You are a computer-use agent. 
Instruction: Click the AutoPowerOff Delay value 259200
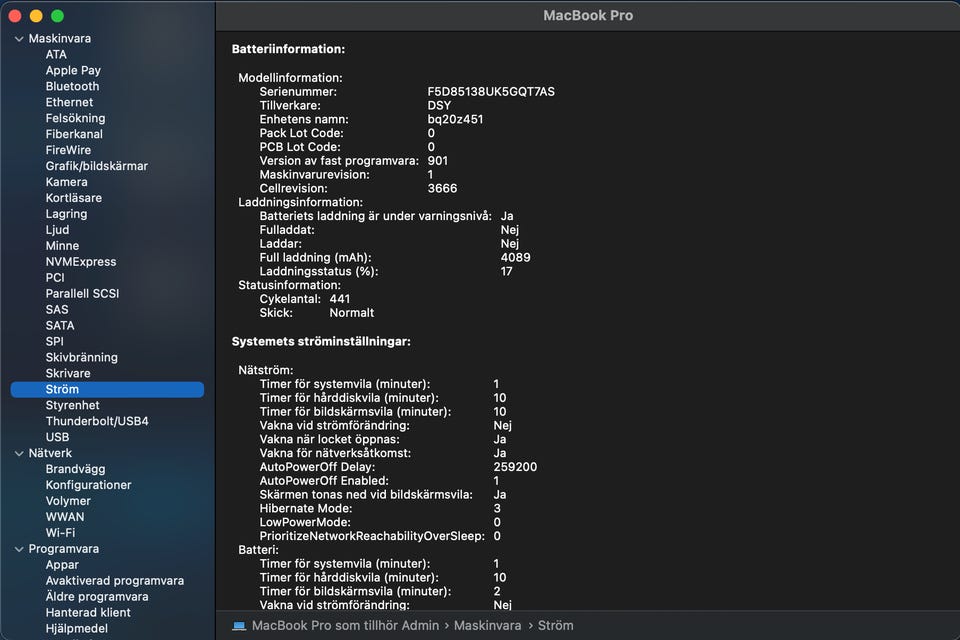tap(515, 467)
